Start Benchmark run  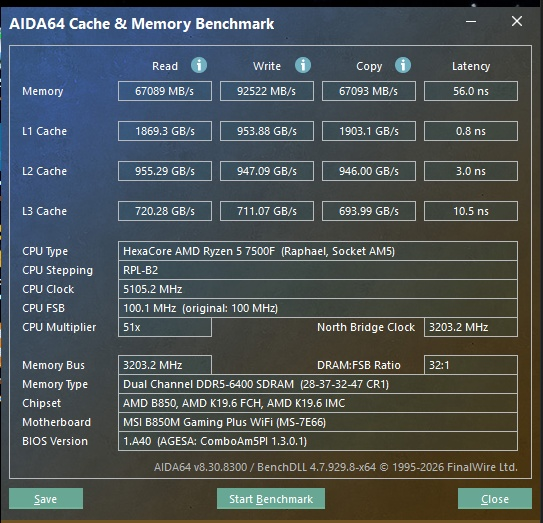(x=271, y=499)
